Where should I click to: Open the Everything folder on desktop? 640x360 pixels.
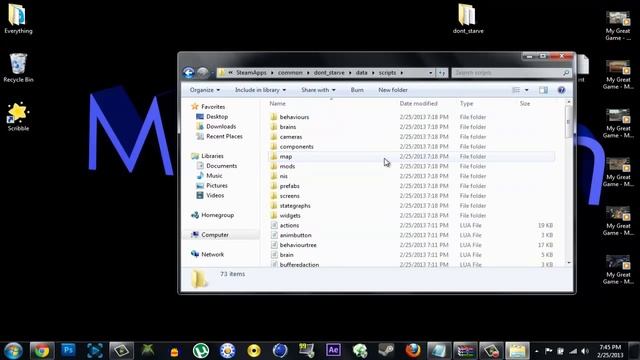click(x=18, y=19)
